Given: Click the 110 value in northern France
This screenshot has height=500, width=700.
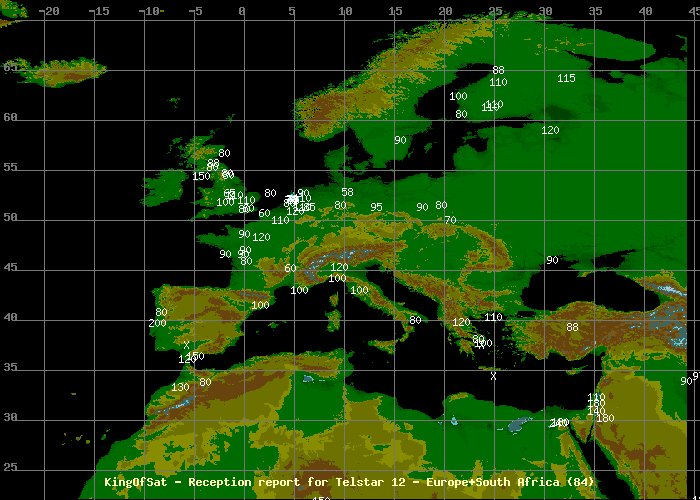Looking at the screenshot, I should coord(280,221).
